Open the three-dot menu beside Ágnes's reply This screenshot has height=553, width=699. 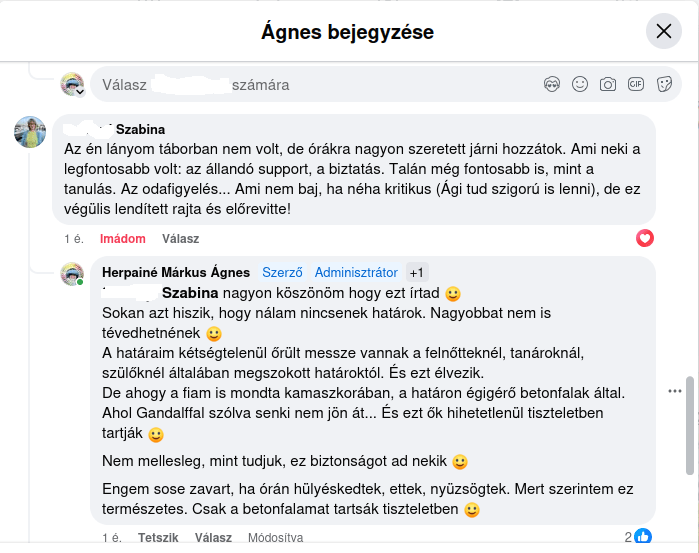pyautogui.click(x=674, y=391)
